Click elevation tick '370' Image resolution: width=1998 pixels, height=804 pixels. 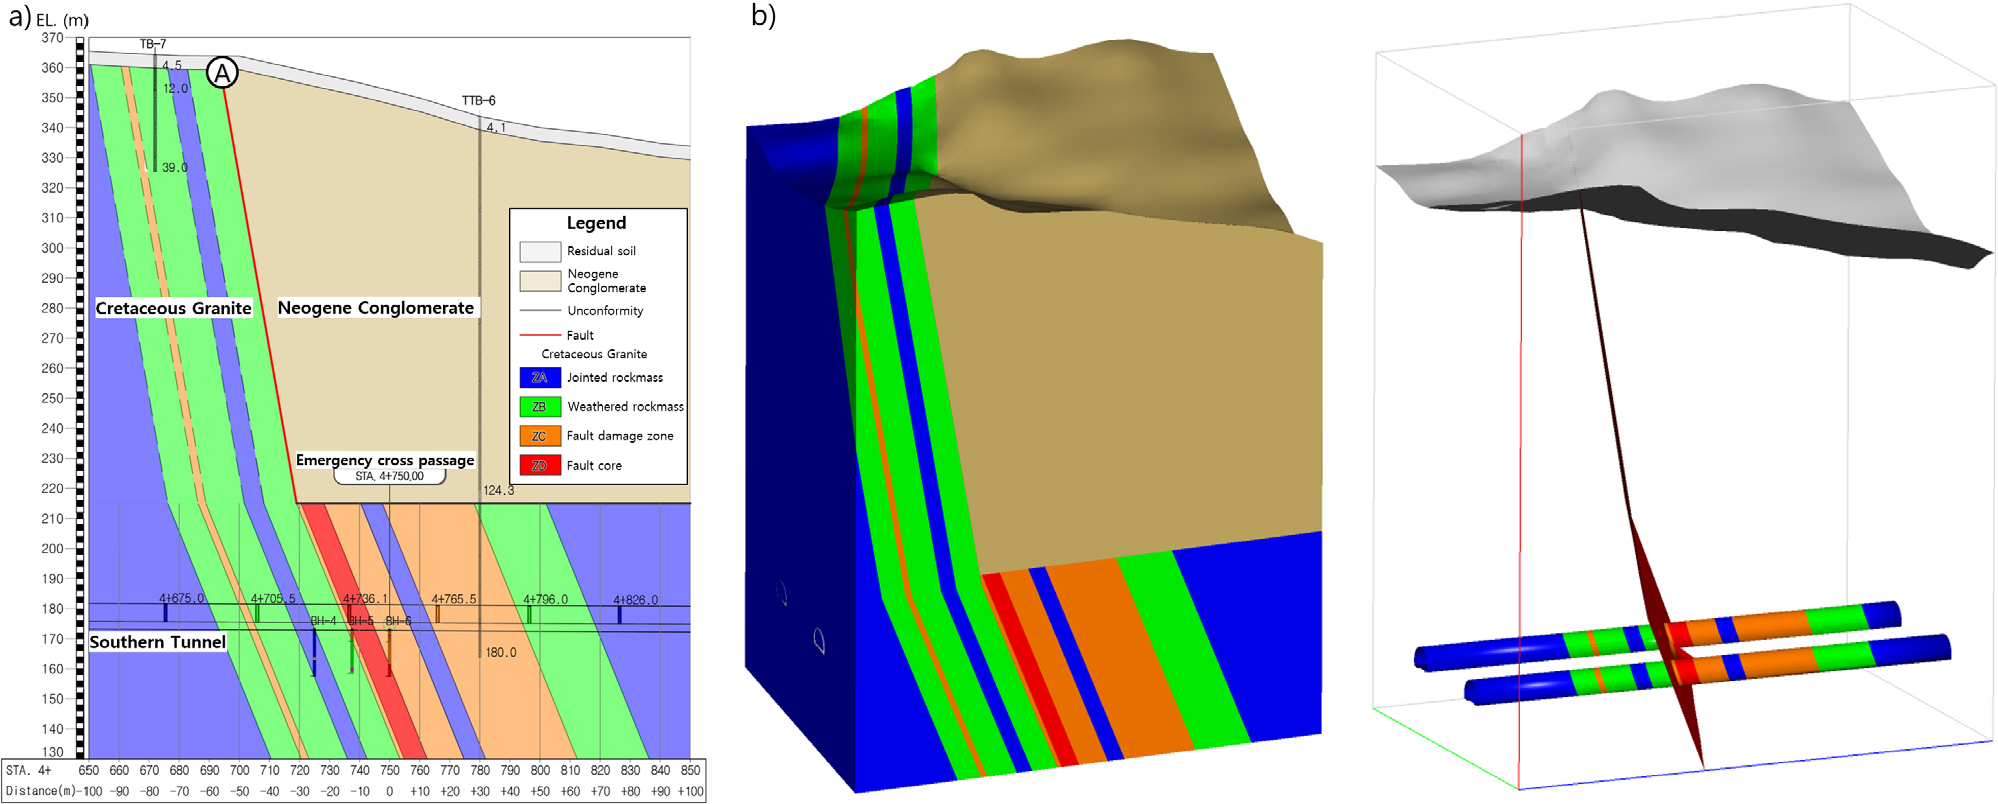[52, 38]
